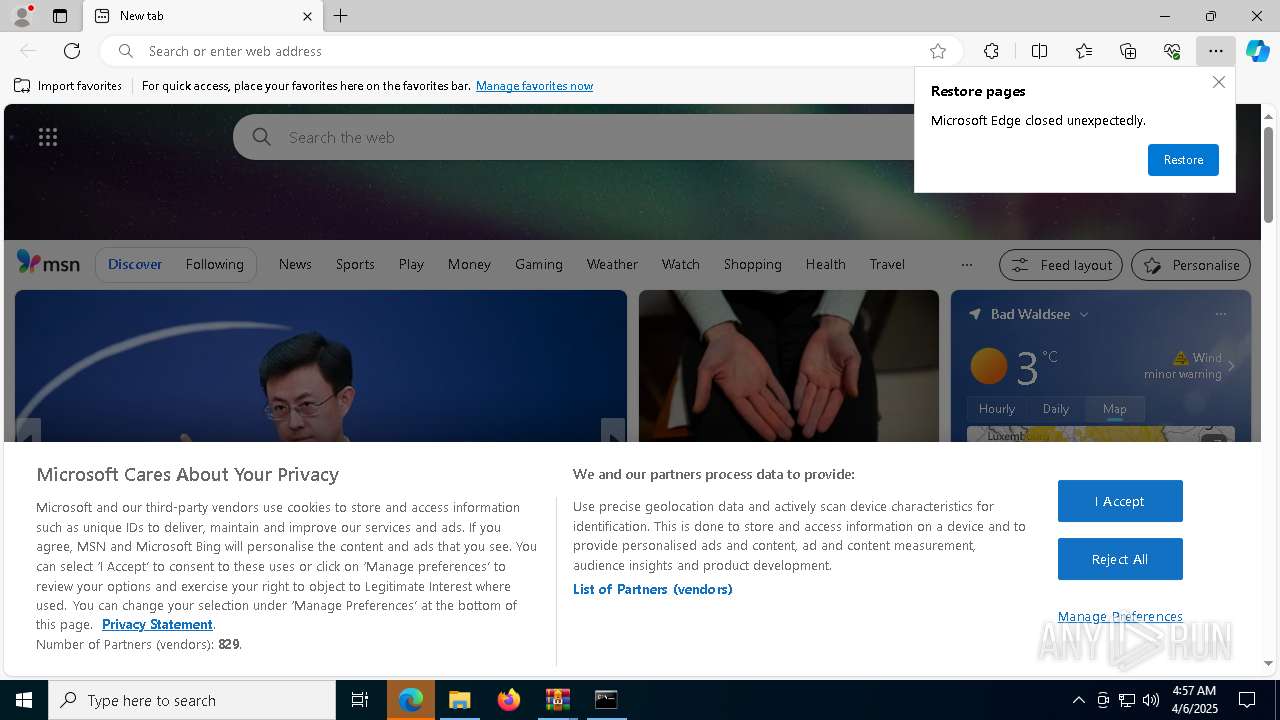
Task: Show hidden system tray icons
Action: [x=1078, y=700]
